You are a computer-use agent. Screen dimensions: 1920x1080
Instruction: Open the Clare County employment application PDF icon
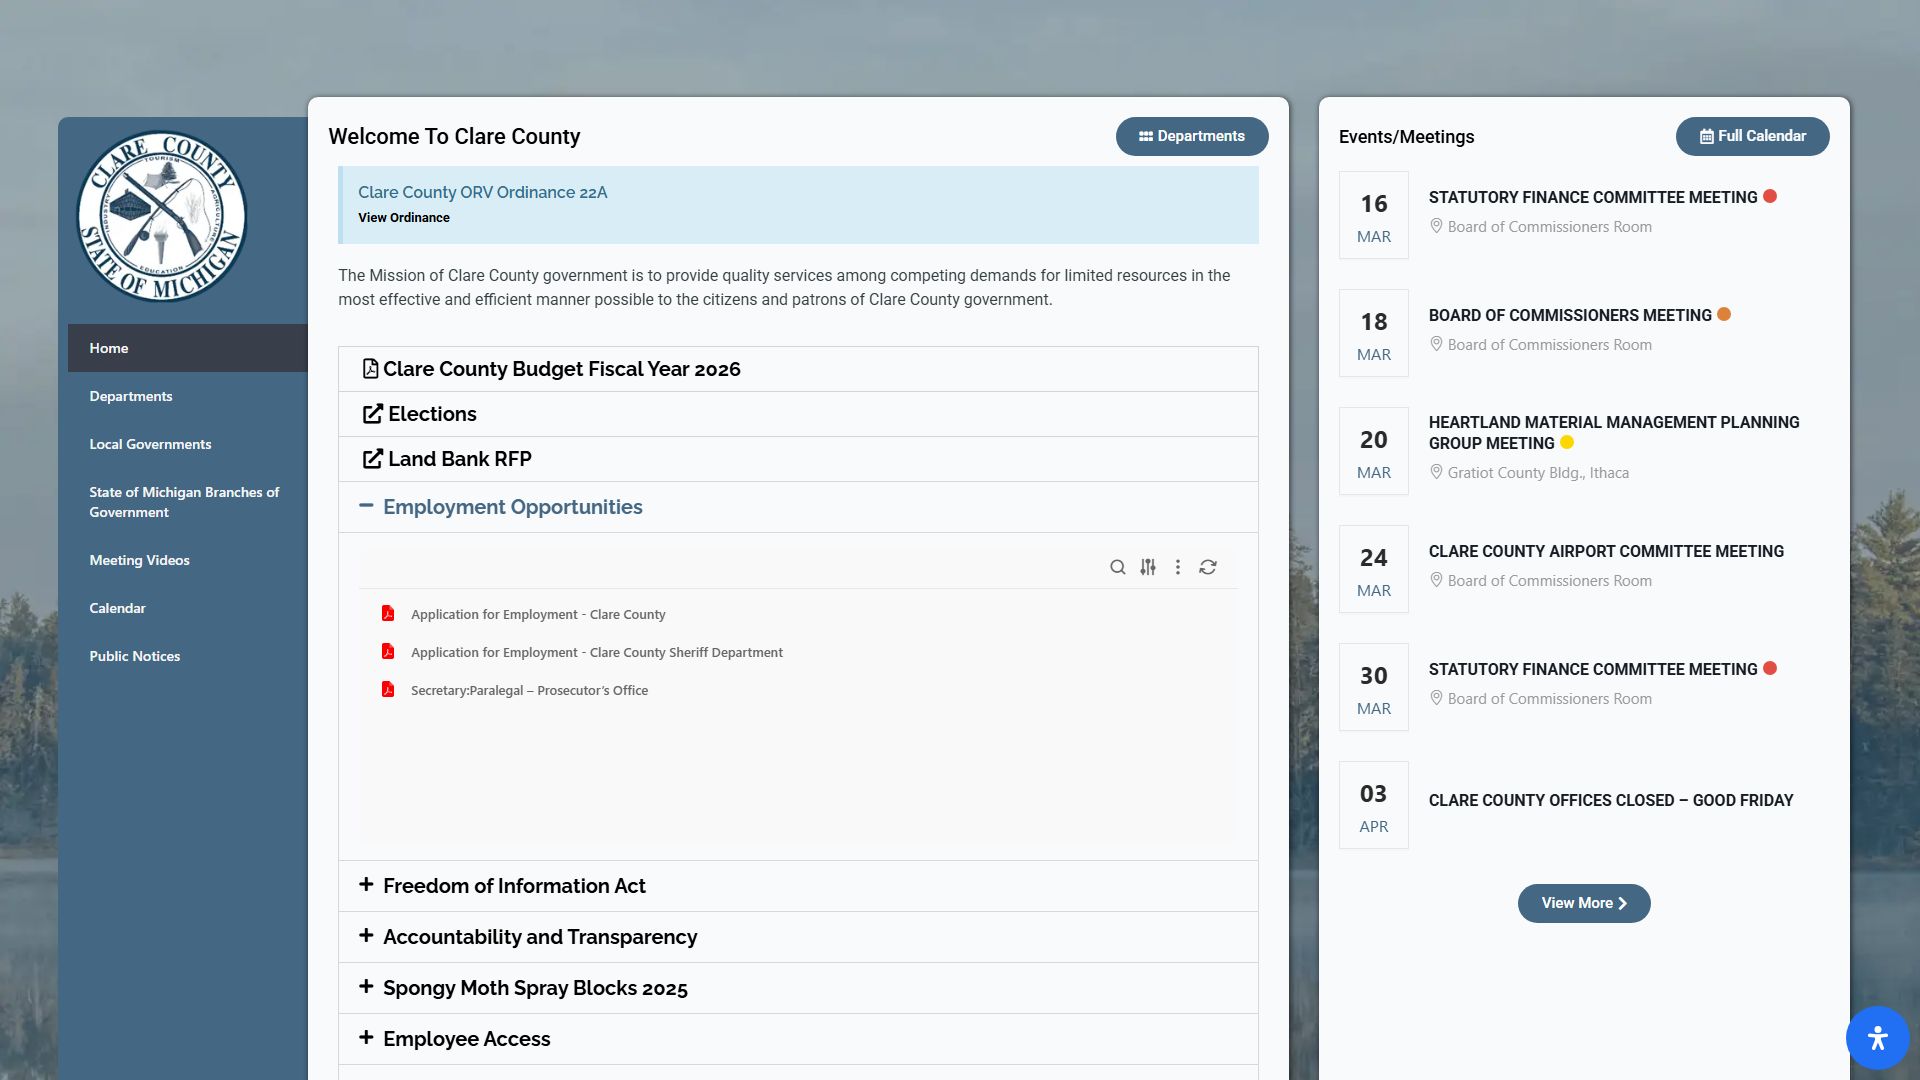pos(388,614)
